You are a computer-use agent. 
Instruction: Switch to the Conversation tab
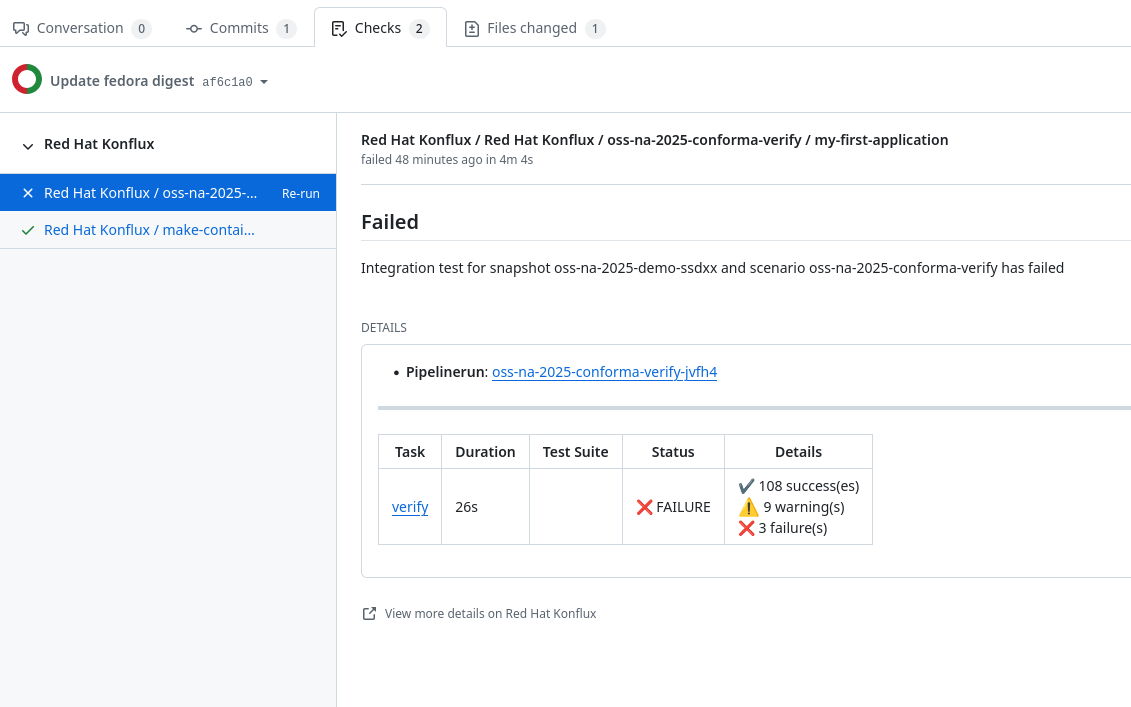pos(80,28)
